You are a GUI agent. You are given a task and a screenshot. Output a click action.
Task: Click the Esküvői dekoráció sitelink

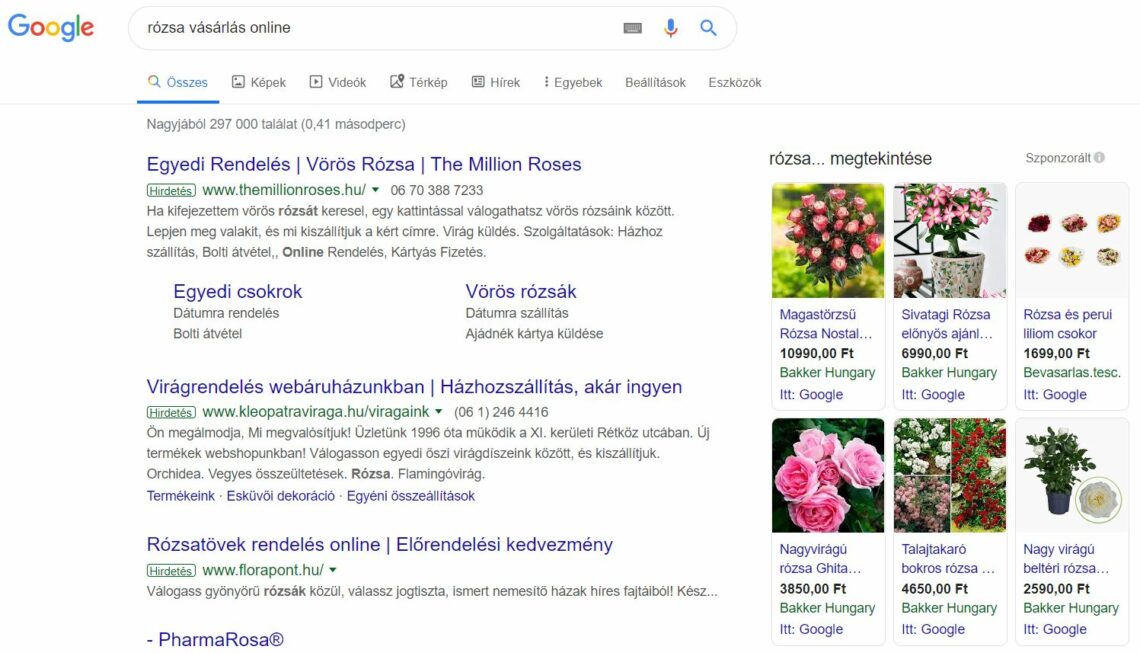pyautogui.click(x=281, y=496)
